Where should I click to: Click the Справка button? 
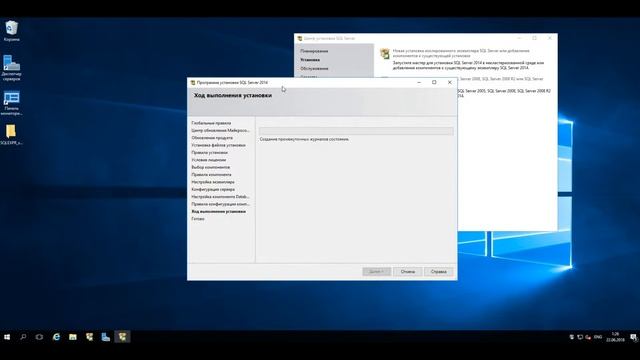coord(439,272)
